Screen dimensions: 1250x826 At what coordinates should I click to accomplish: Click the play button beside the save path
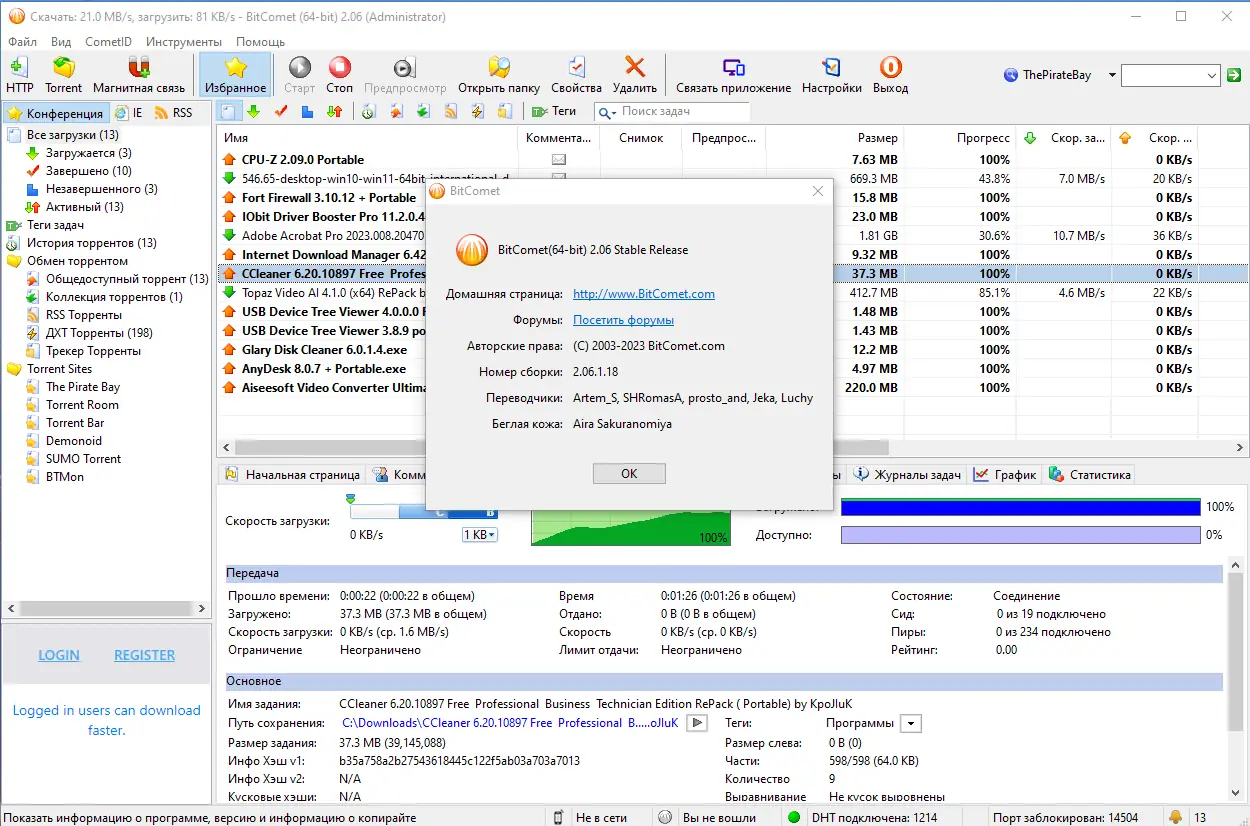(x=698, y=723)
